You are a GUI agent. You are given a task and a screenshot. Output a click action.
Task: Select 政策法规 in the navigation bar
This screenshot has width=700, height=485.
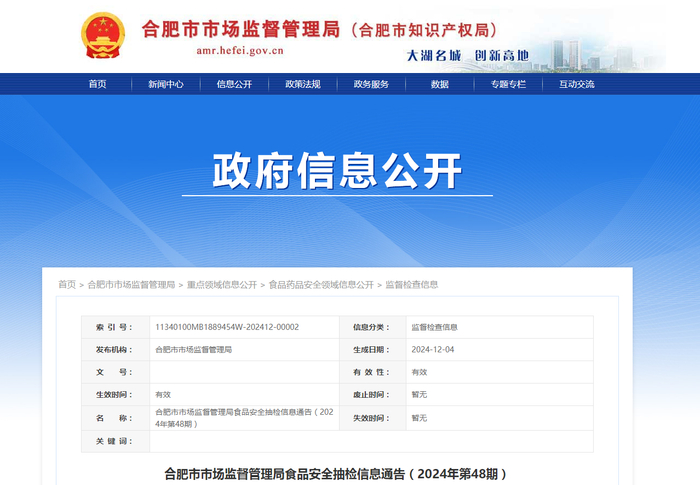[x=303, y=84]
